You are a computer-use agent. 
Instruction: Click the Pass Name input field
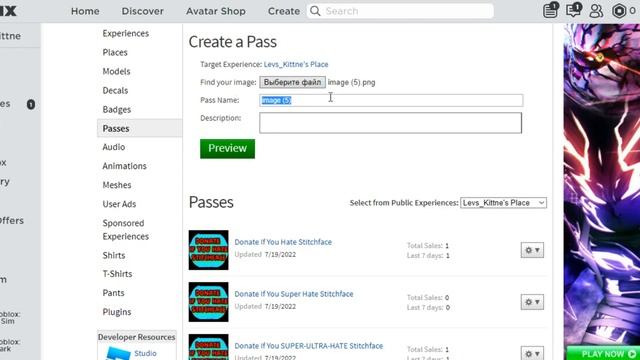(391, 100)
